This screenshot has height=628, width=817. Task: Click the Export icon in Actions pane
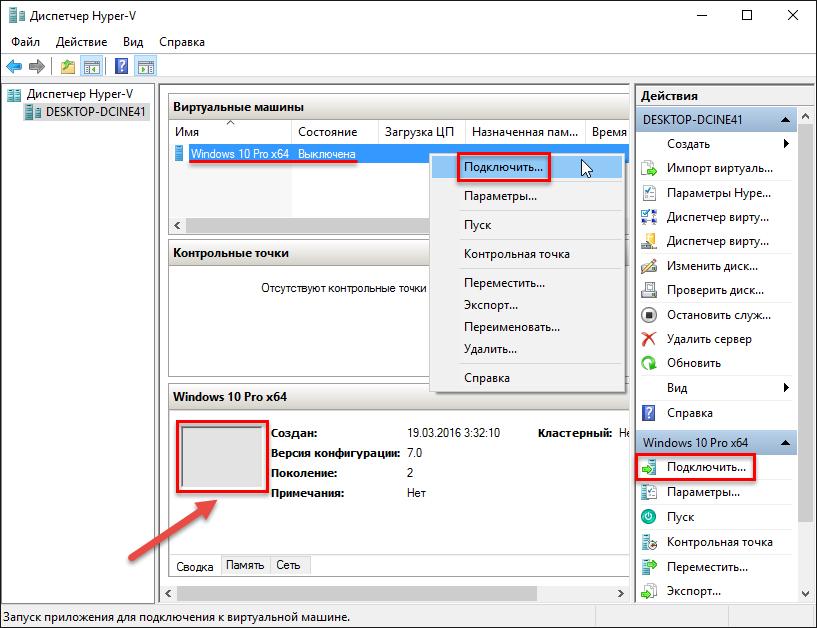[x=649, y=591]
